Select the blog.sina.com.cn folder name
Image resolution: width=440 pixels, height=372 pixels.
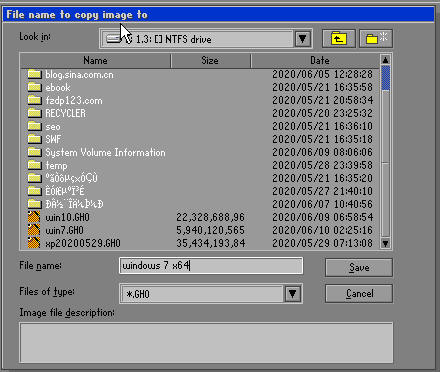(x=79, y=74)
